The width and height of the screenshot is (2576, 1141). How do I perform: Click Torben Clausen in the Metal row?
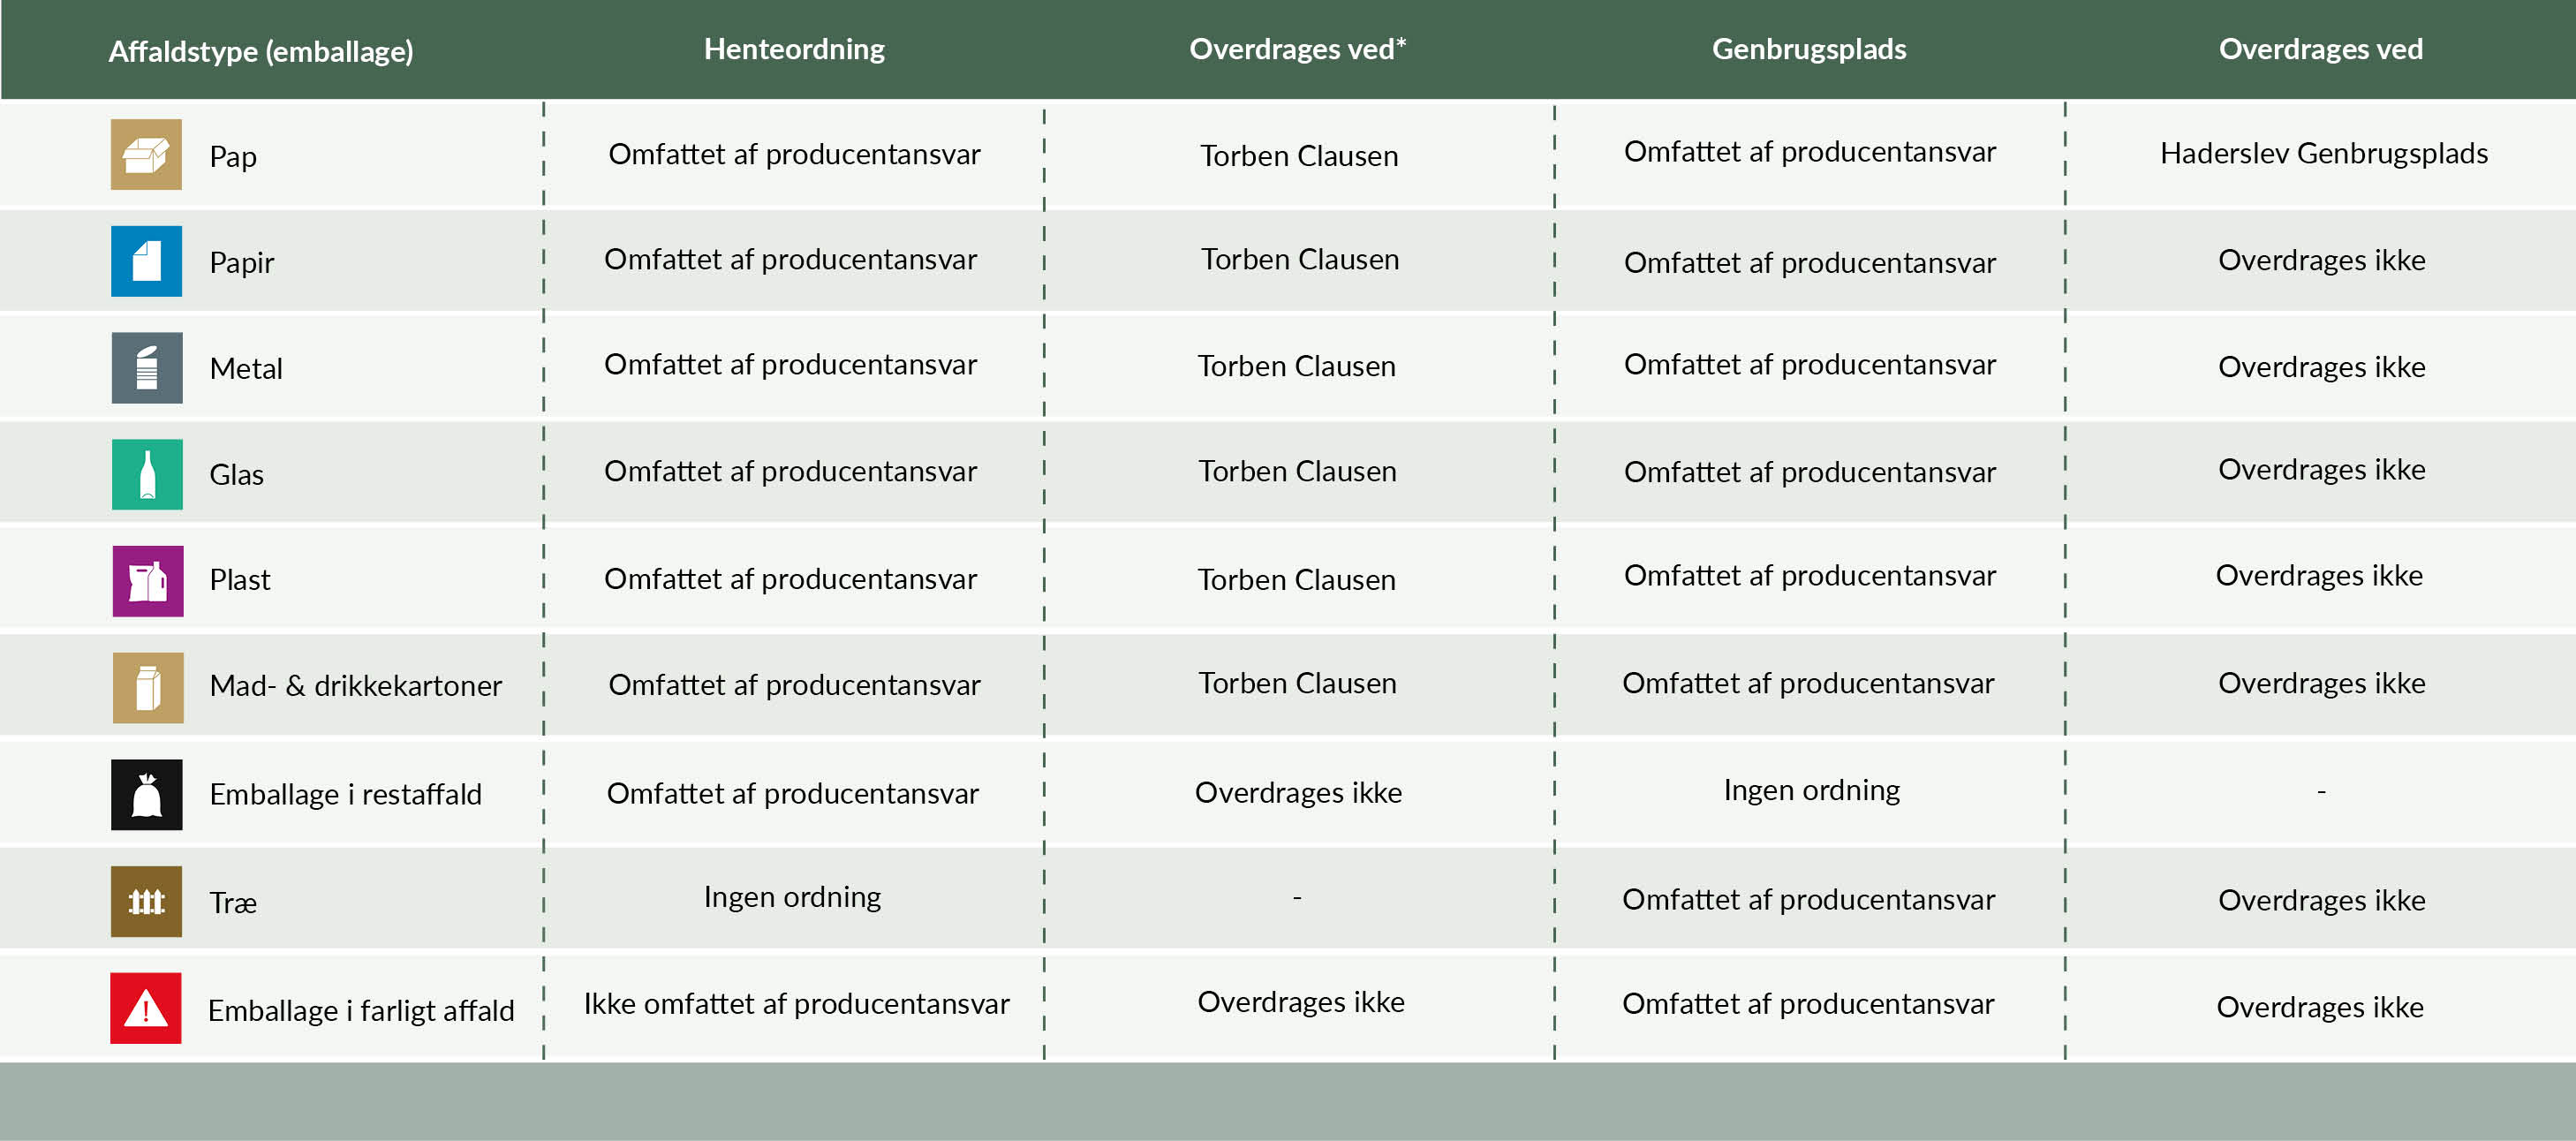(1296, 367)
